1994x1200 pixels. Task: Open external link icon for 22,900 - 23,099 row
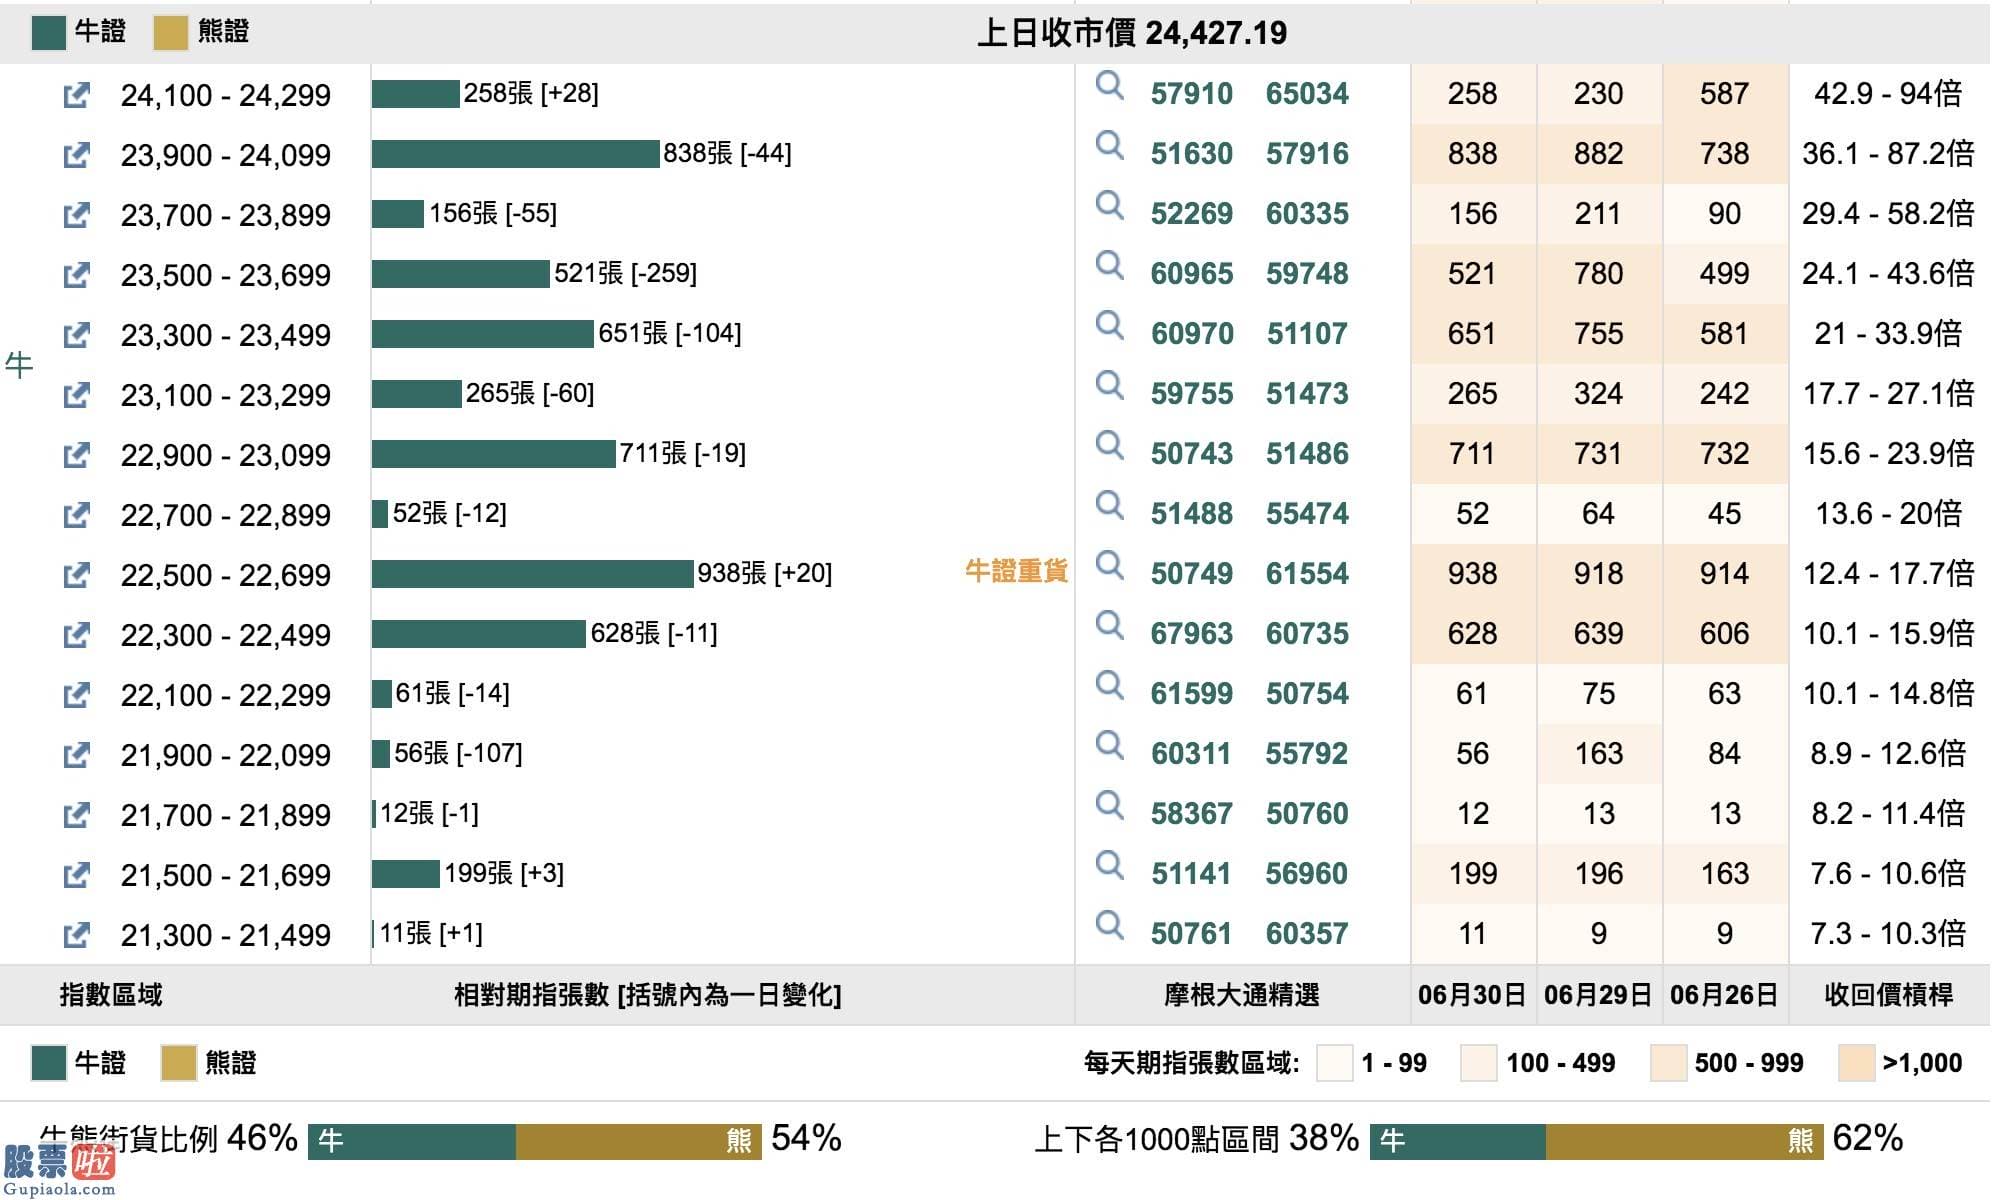tap(76, 455)
